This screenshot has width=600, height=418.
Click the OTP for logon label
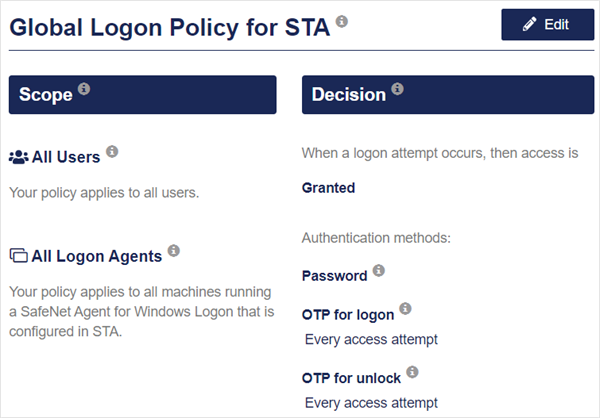[348, 315]
